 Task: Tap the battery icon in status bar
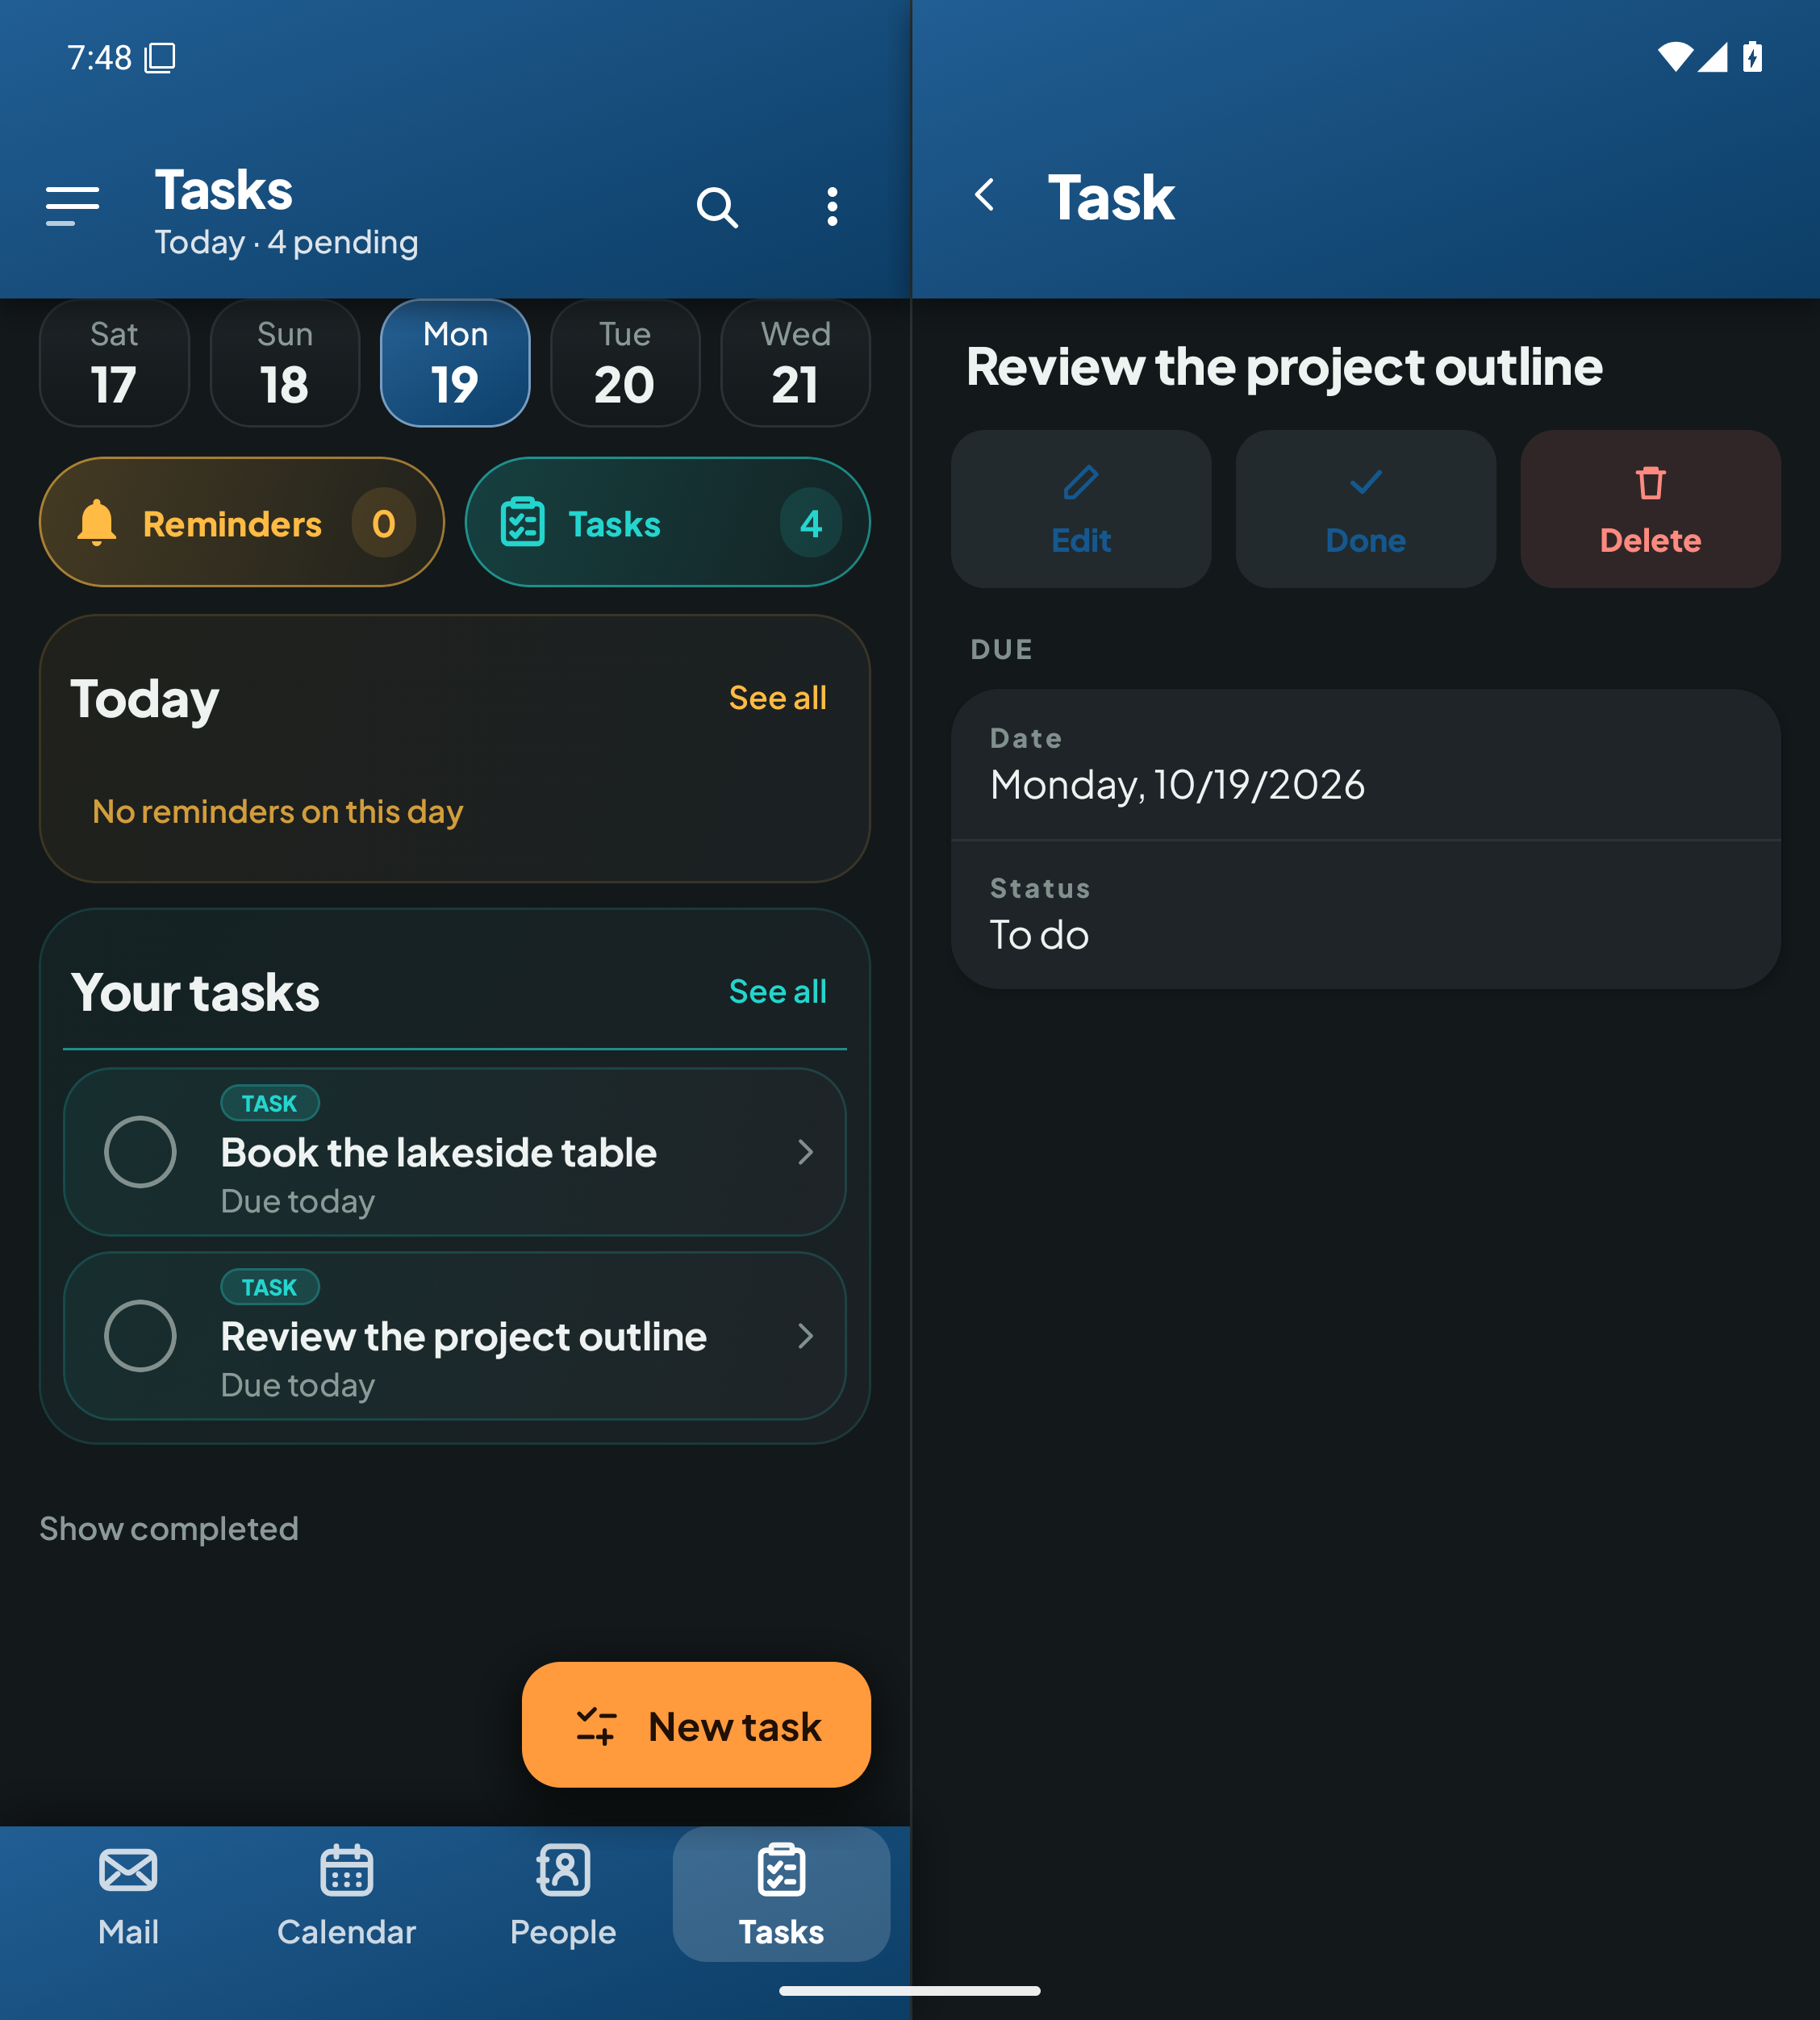click(x=1752, y=57)
